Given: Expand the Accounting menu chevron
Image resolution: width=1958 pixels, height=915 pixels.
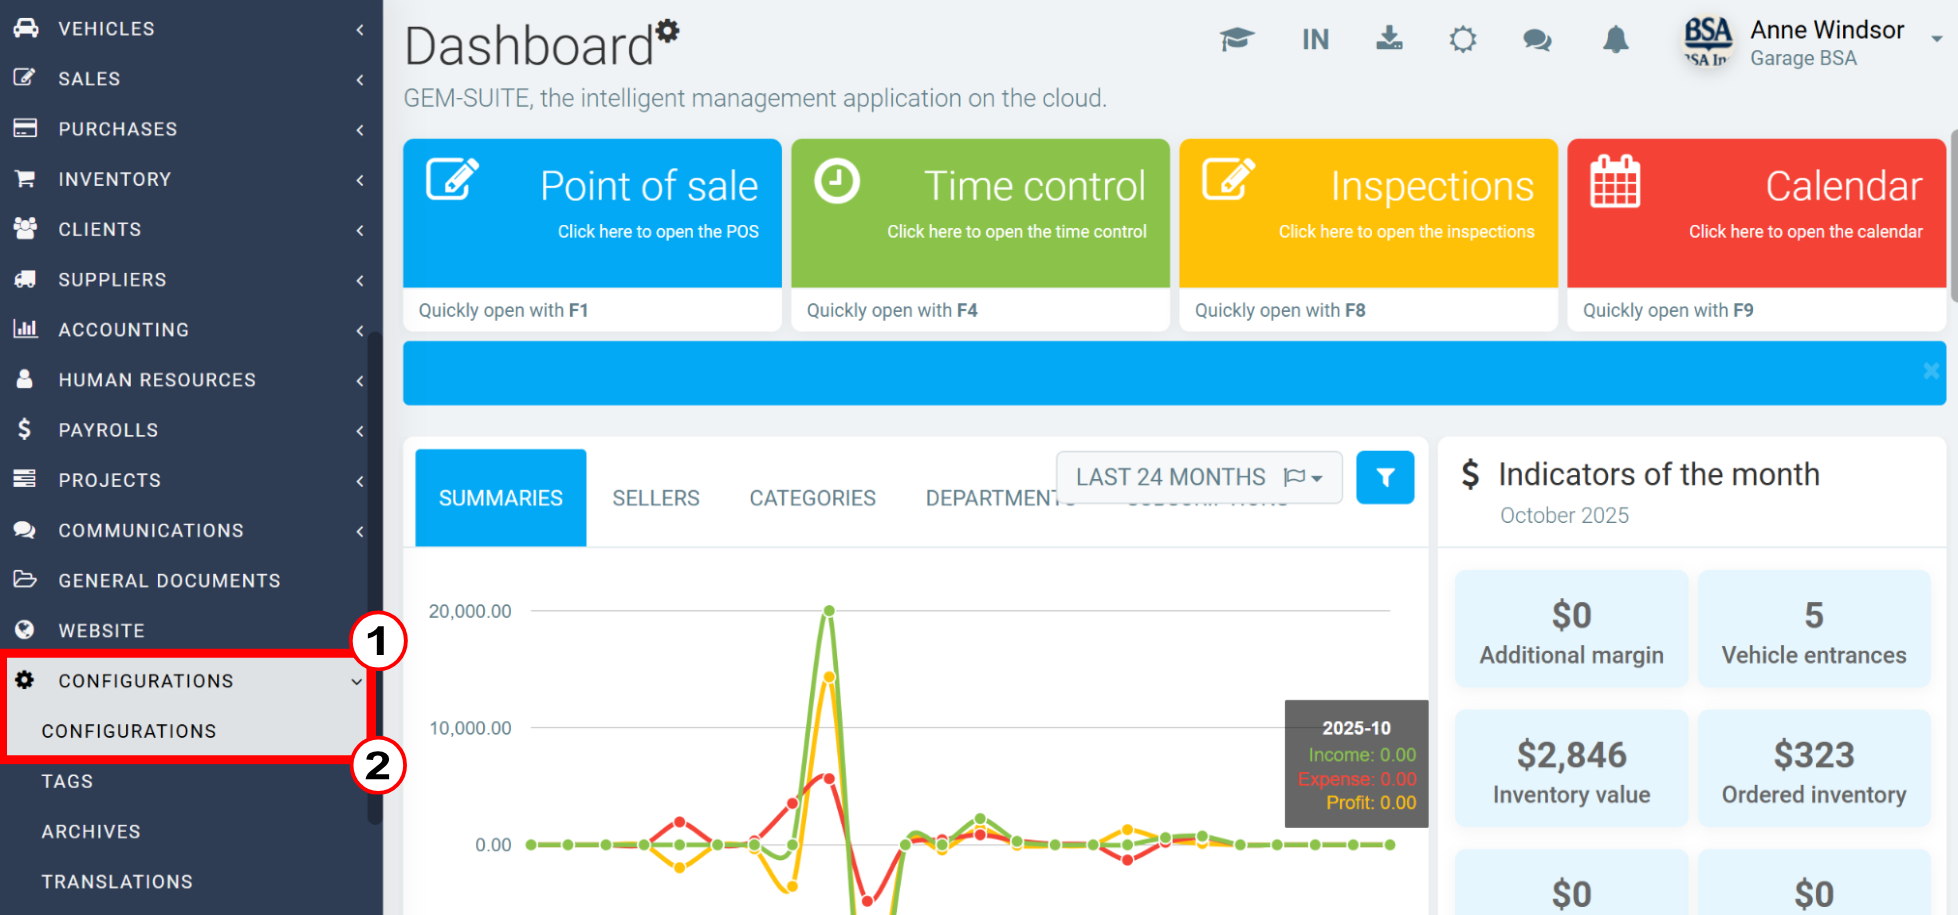Looking at the screenshot, I should click(359, 330).
